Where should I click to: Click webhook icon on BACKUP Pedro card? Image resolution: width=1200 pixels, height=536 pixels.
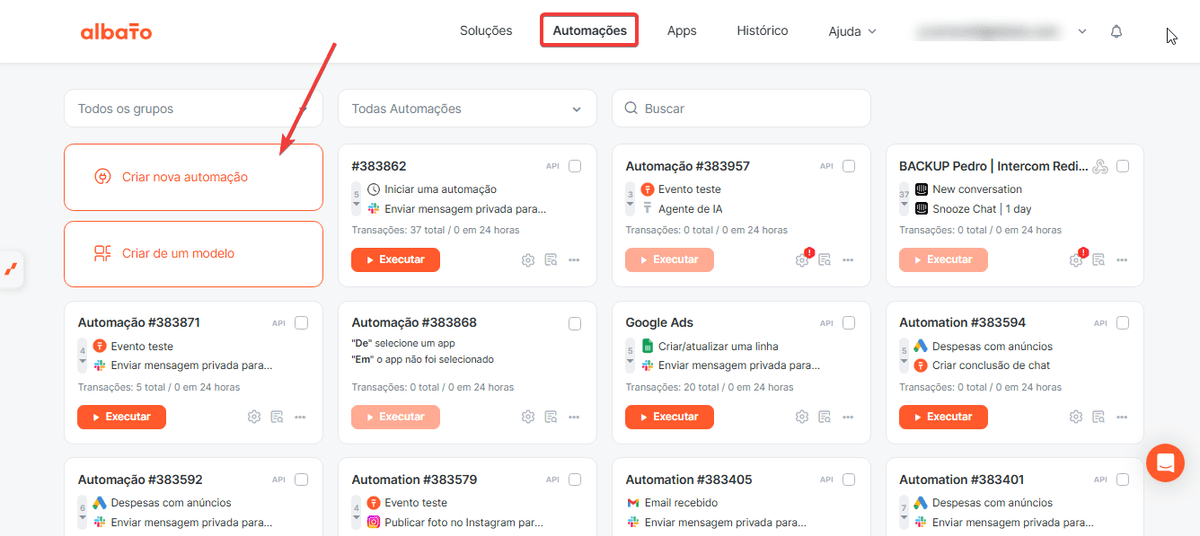point(1100,166)
